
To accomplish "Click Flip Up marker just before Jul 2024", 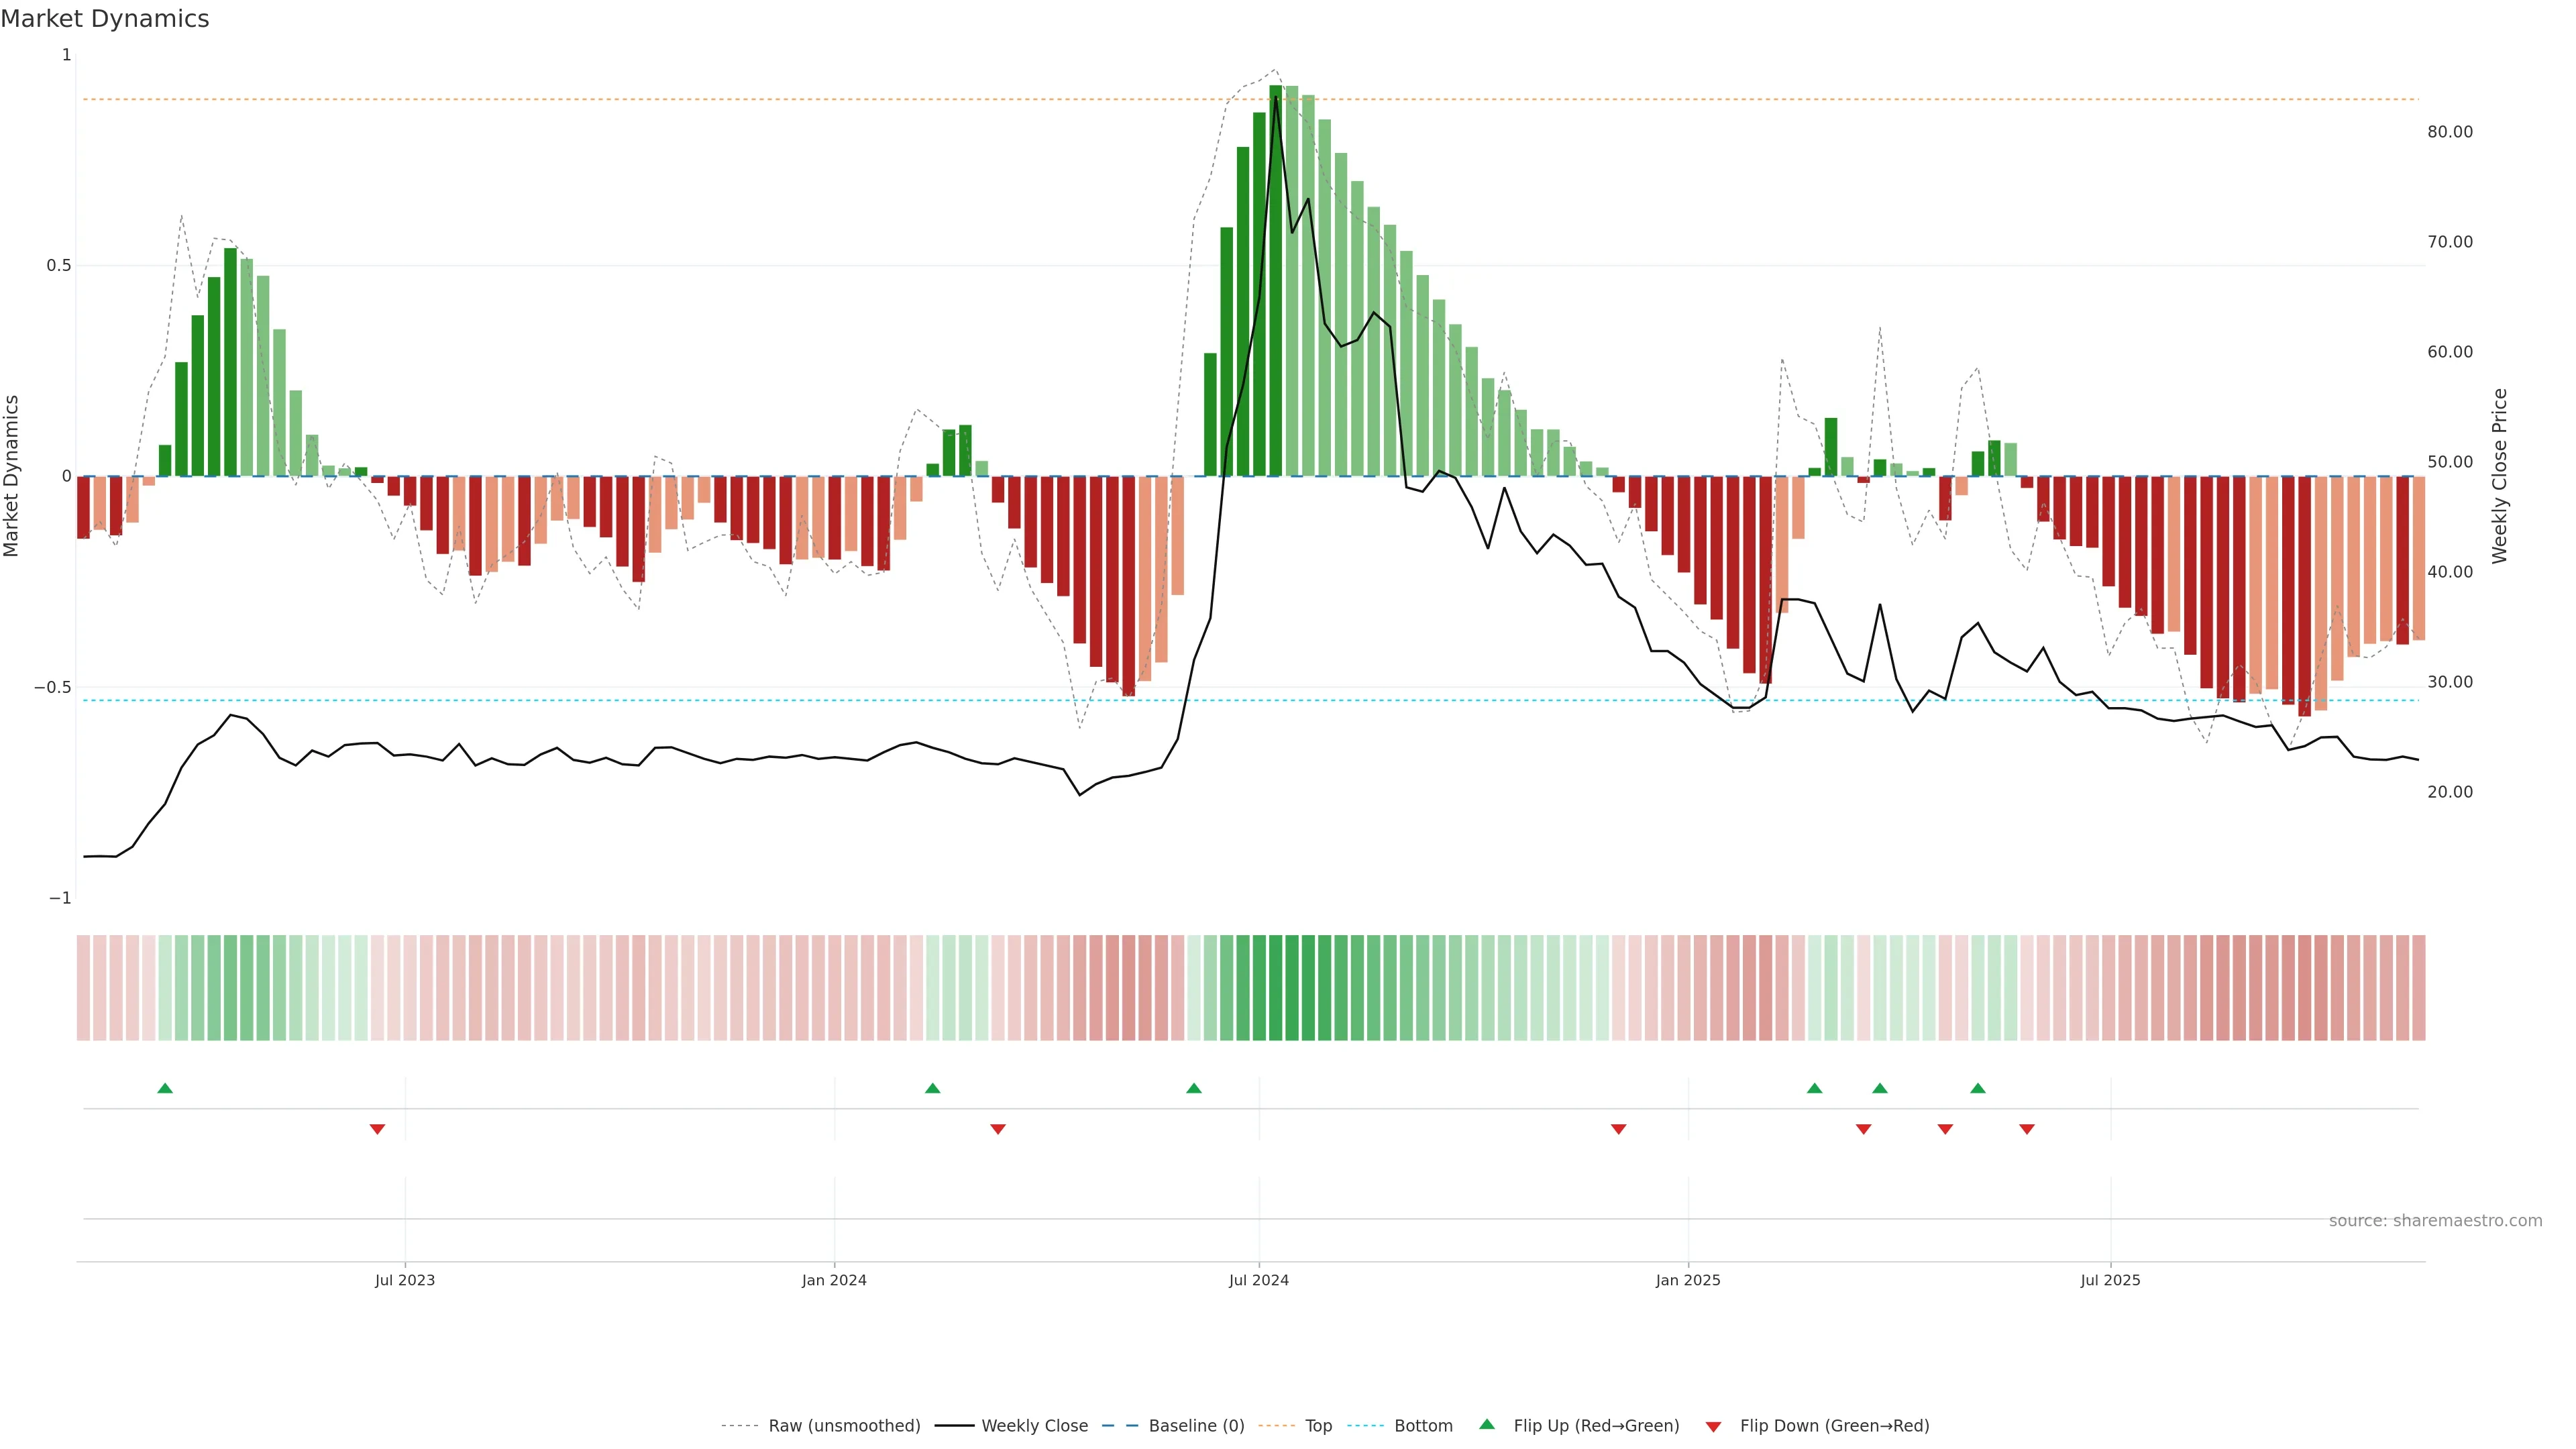I will [1193, 1088].
